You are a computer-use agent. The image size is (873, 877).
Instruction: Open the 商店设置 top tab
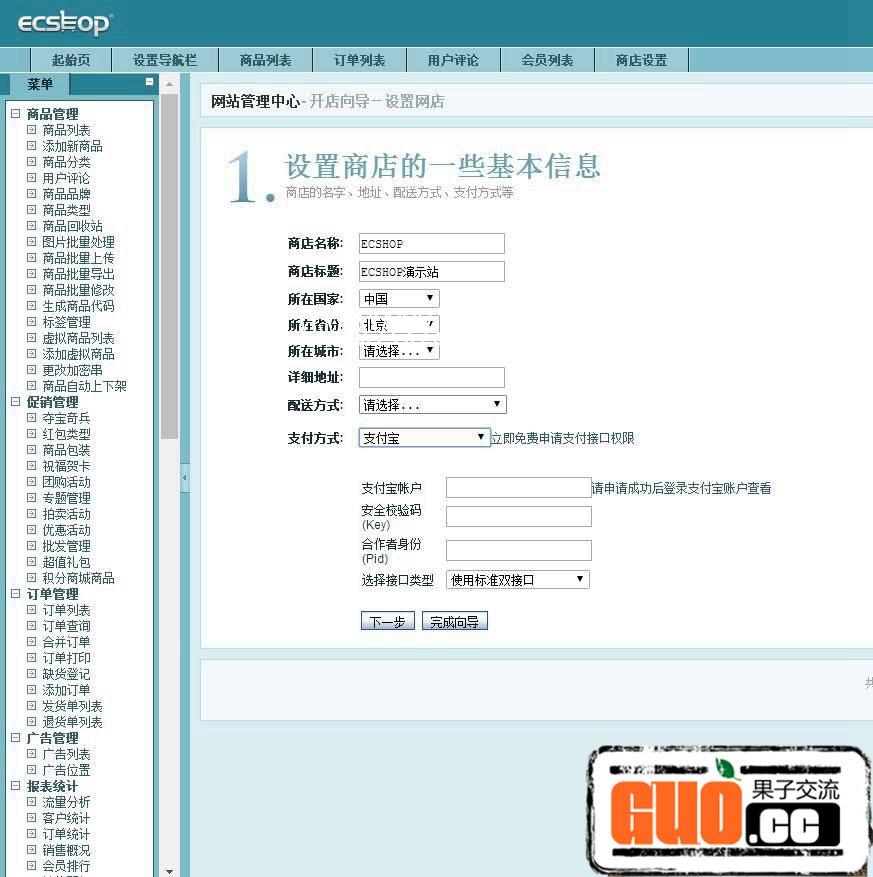pos(641,60)
